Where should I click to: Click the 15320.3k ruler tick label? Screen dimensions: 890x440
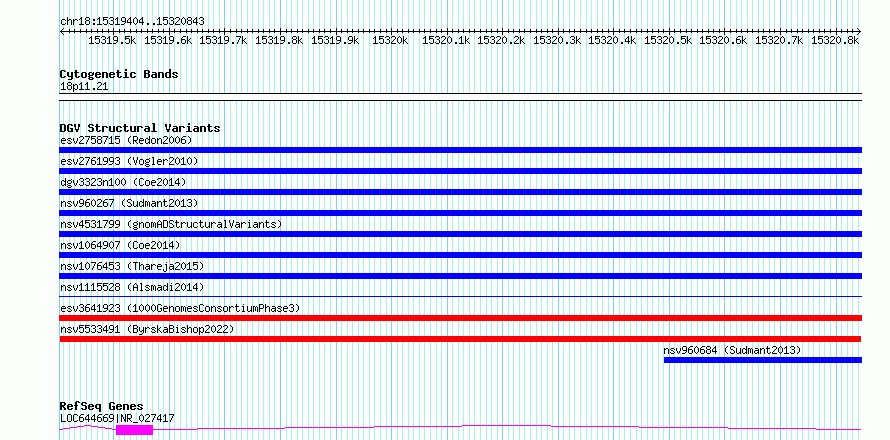pyautogui.click(x=557, y=40)
